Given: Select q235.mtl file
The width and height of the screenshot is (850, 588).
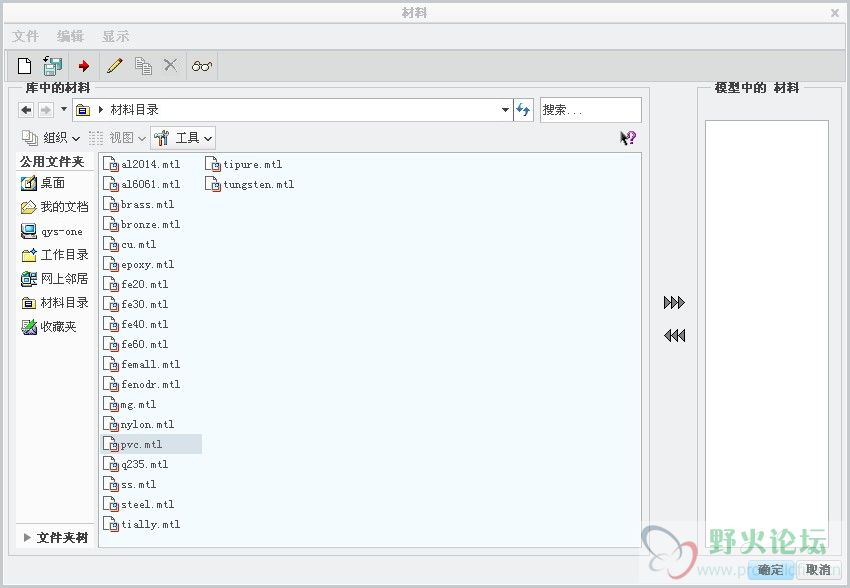Looking at the screenshot, I should [x=136, y=464].
